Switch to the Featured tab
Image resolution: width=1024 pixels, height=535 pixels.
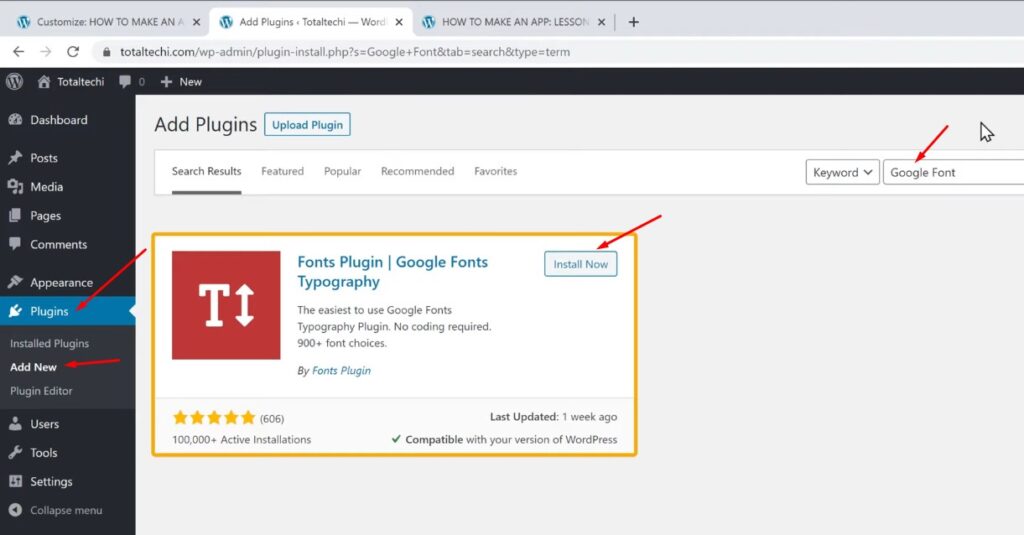pyautogui.click(x=282, y=171)
